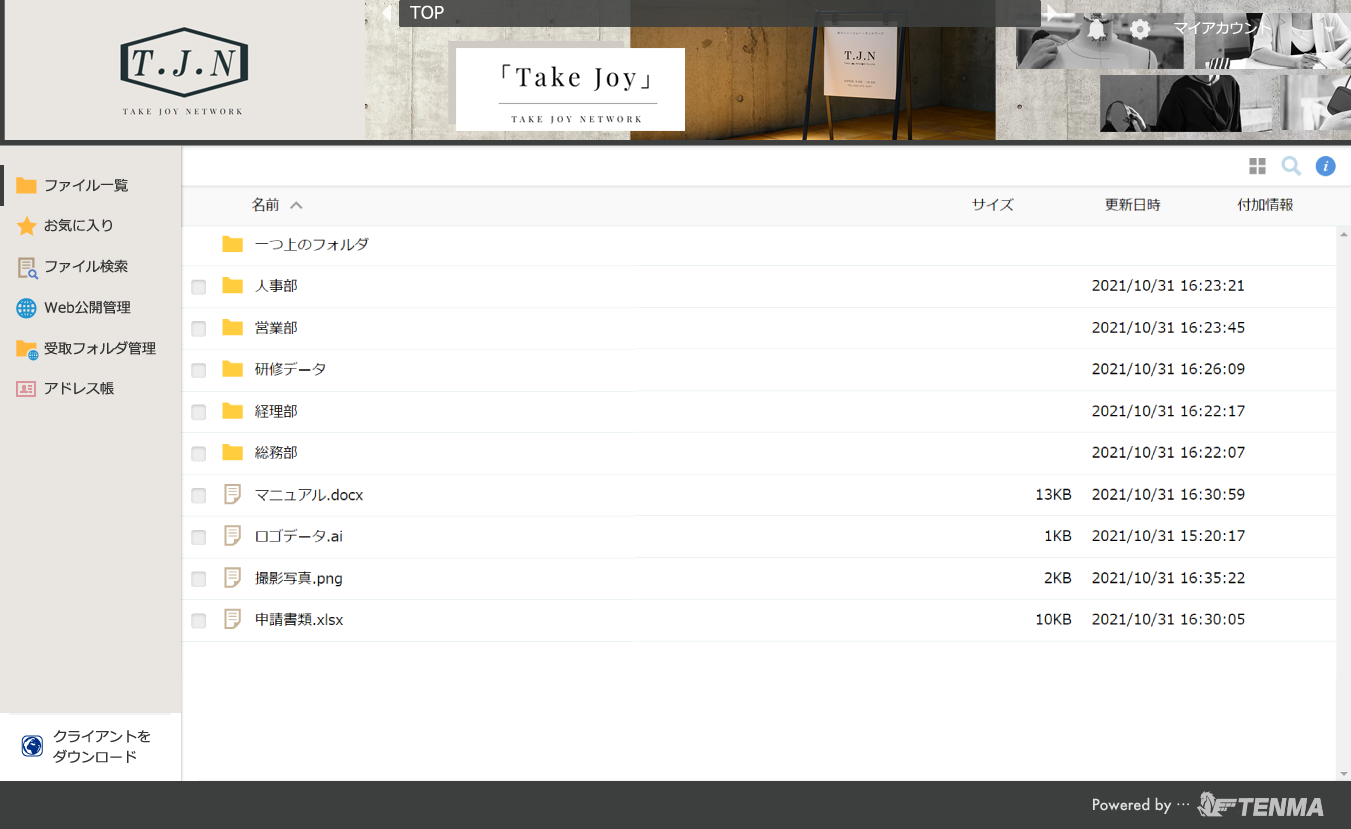Click the T.J.N logo
Viewport: 1351px width, 829px height.
pos(183,70)
